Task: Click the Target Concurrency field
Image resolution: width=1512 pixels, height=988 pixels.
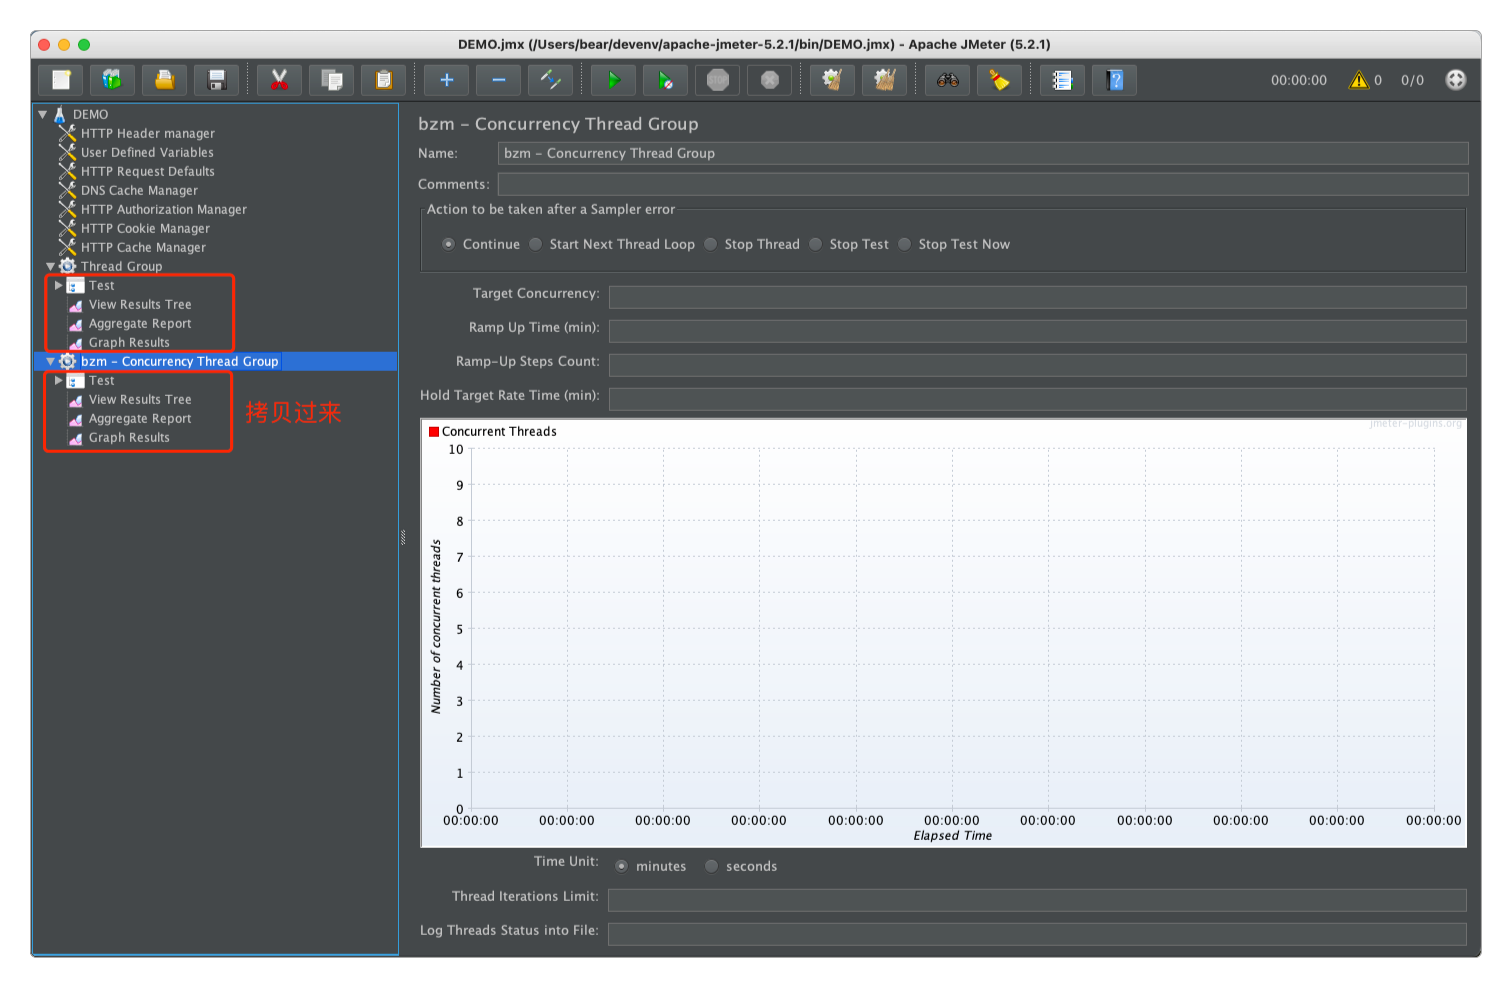Action: 1038,297
